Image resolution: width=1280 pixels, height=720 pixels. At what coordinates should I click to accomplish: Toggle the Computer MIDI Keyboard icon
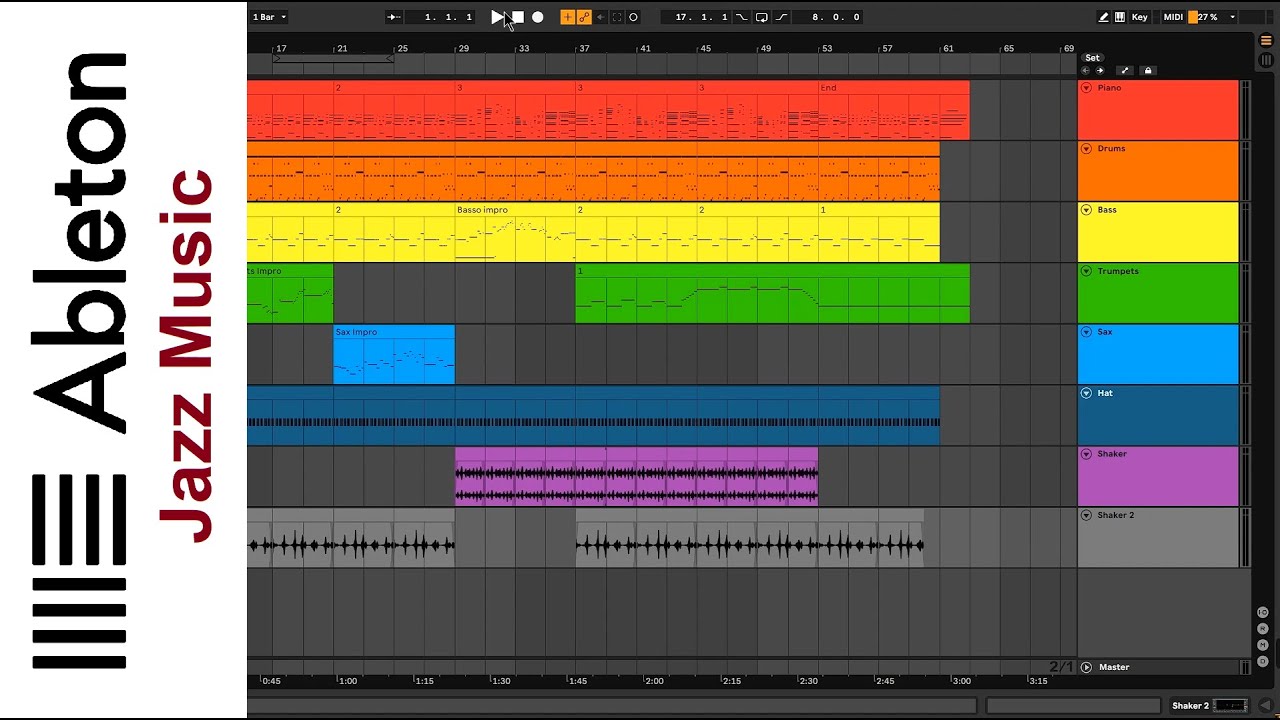pos(1119,17)
